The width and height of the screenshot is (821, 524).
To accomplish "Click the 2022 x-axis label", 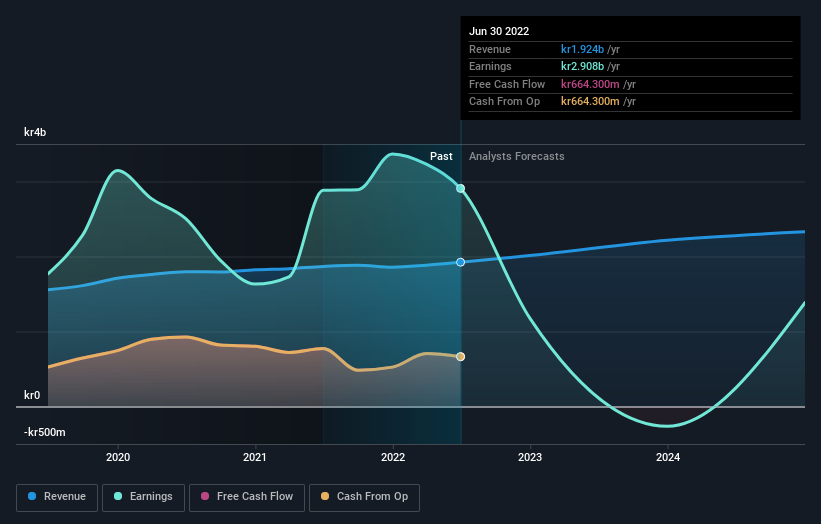I will pos(393,458).
